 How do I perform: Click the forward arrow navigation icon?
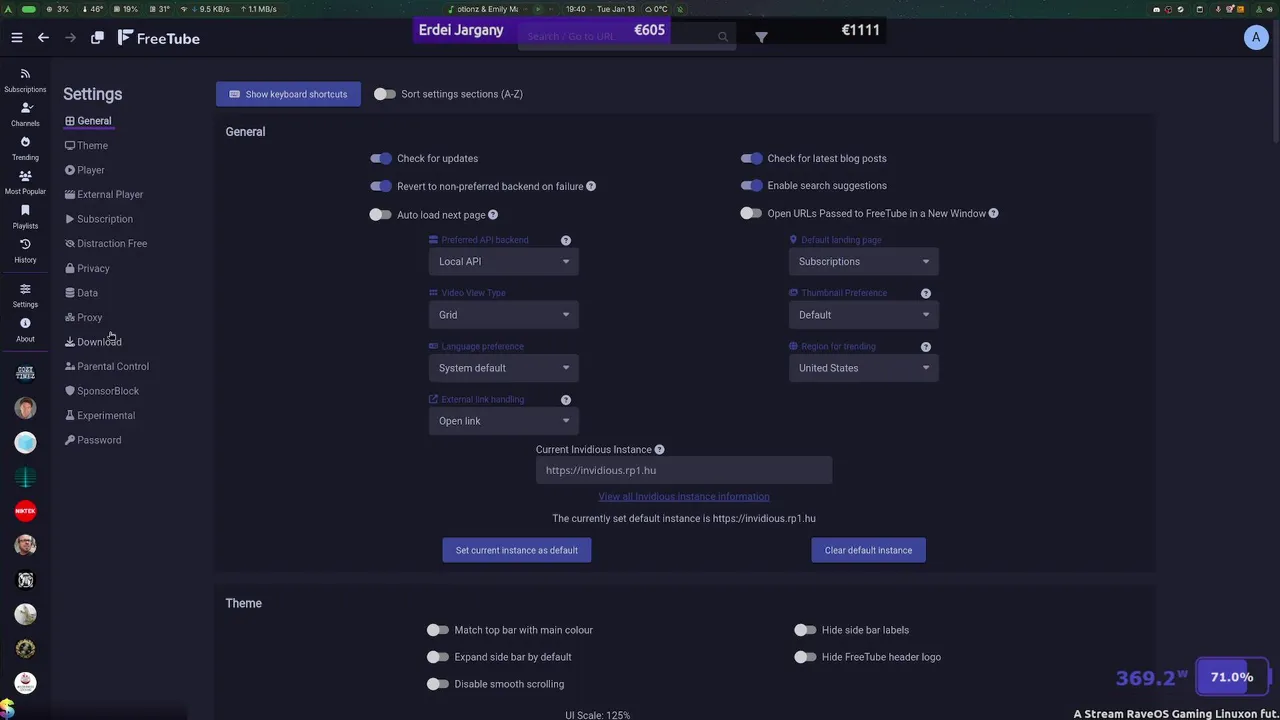point(70,38)
